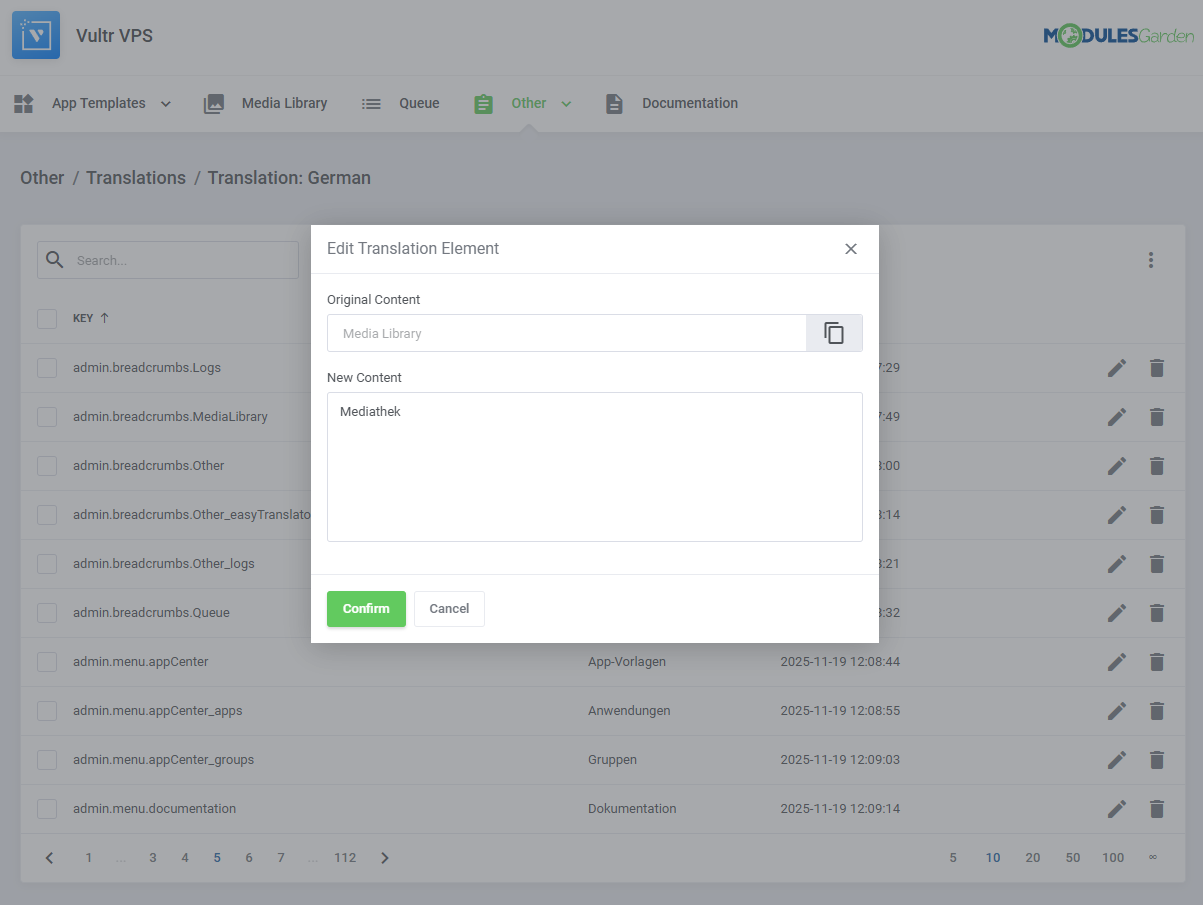Click the green Other clipboard icon
Viewport: 1203px width, 905px height.
483,102
